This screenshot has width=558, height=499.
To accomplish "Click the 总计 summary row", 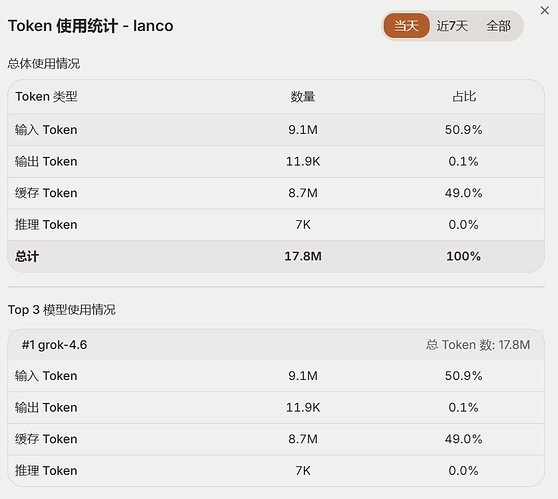I will click(276, 256).
